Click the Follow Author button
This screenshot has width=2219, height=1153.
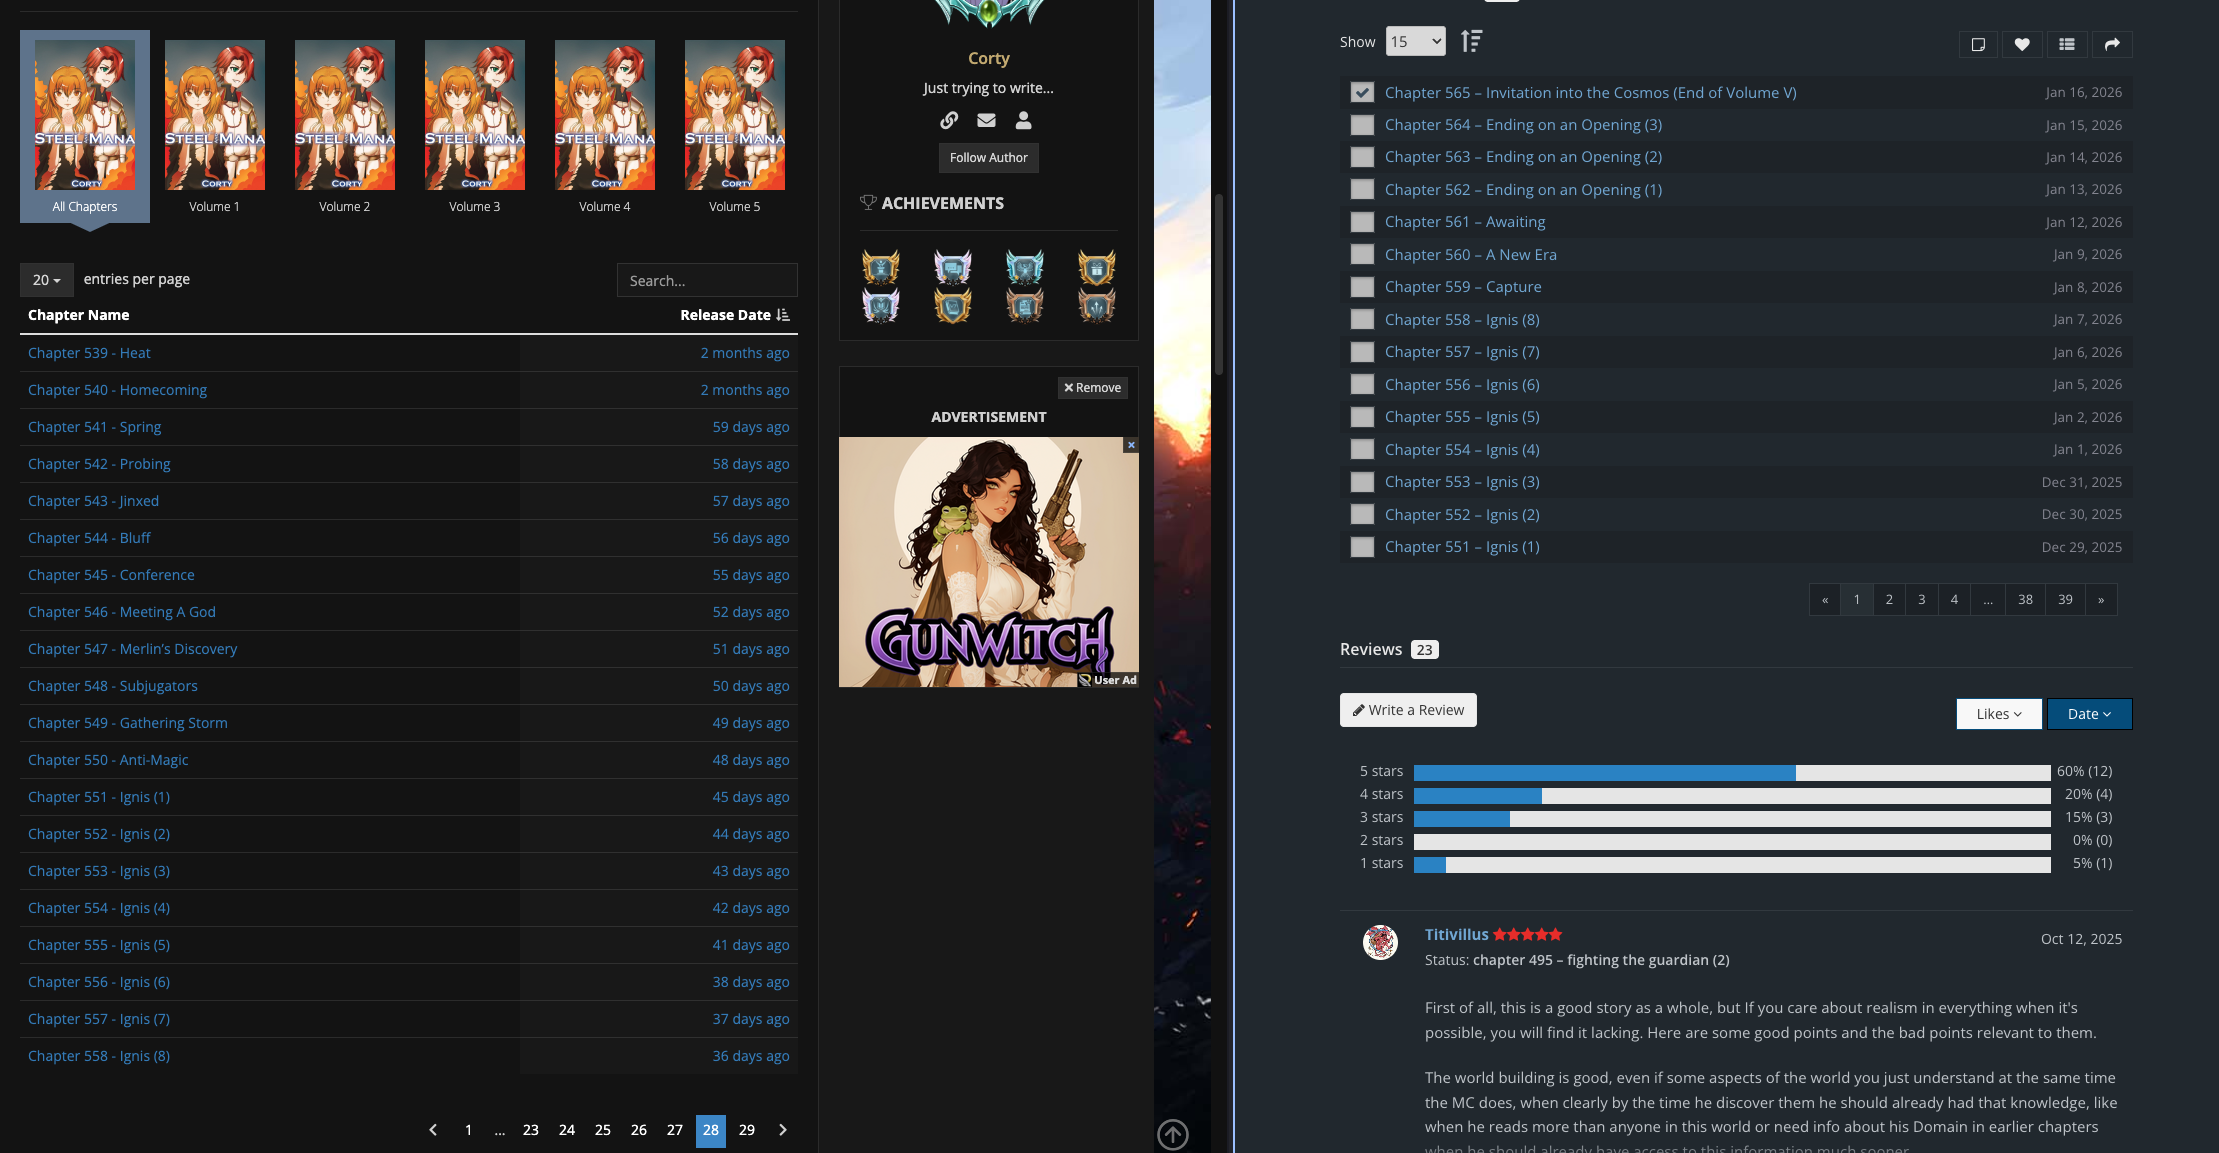(988, 158)
